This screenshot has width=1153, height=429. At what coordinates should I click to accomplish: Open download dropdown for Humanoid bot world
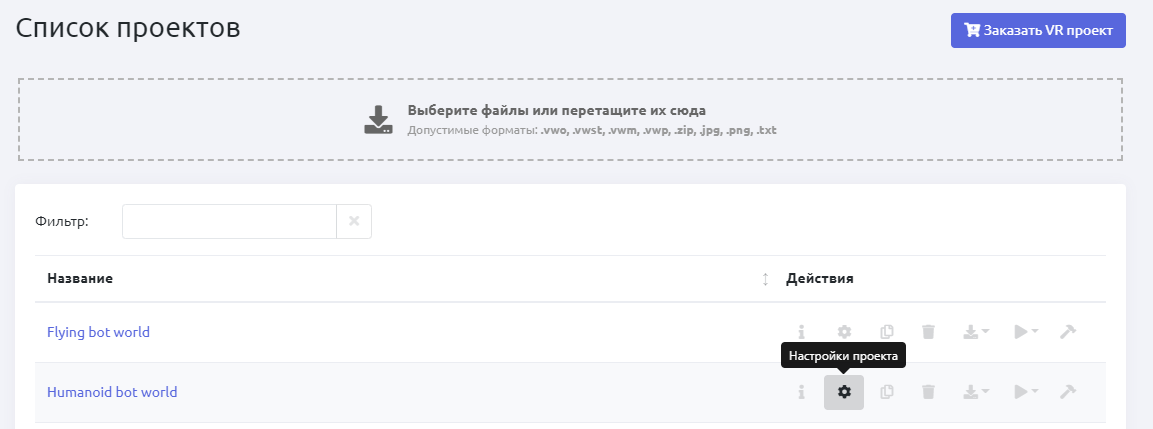(976, 392)
